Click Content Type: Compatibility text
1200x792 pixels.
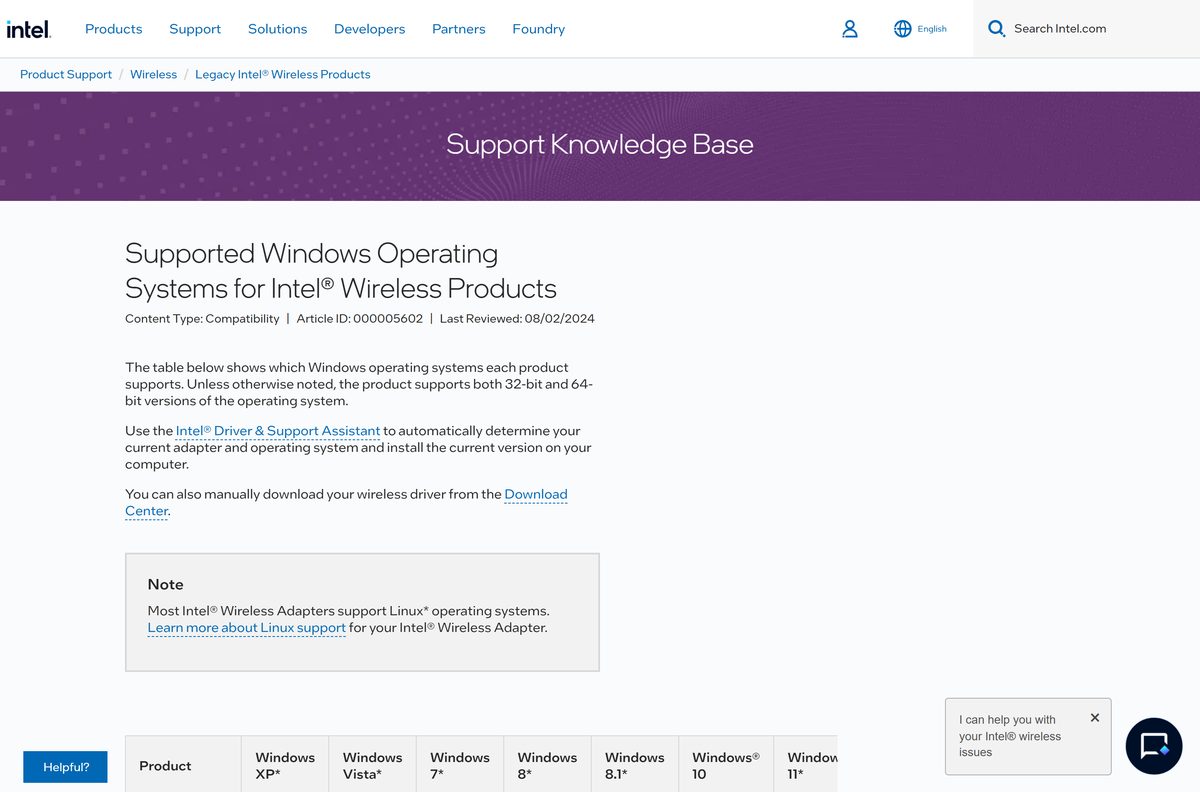(202, 319)
